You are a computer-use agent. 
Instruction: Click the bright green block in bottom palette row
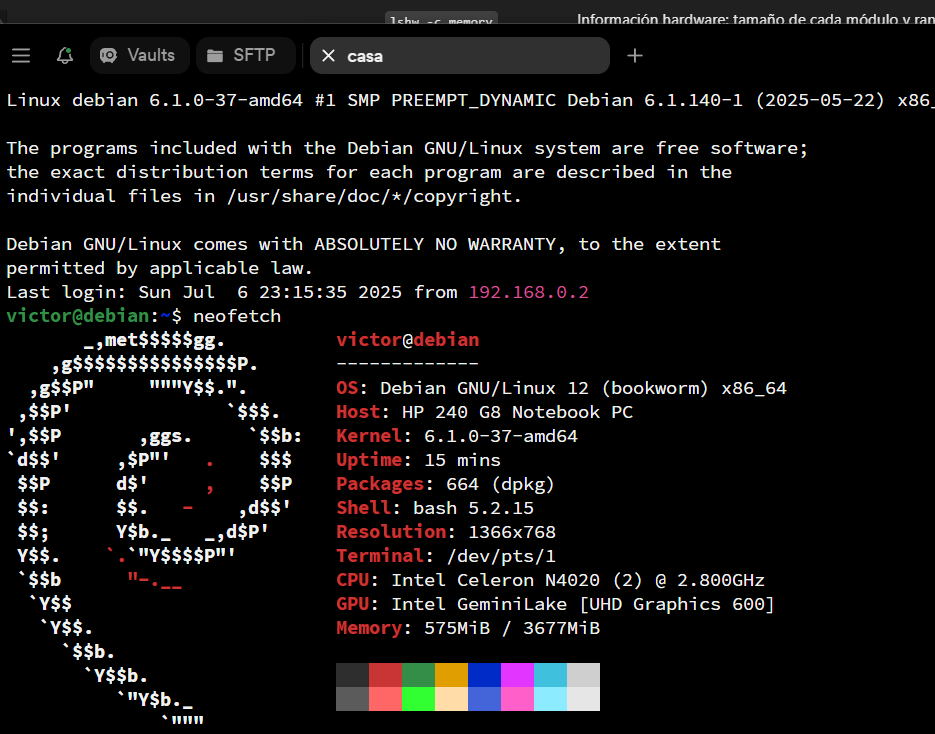coord(418,699)
